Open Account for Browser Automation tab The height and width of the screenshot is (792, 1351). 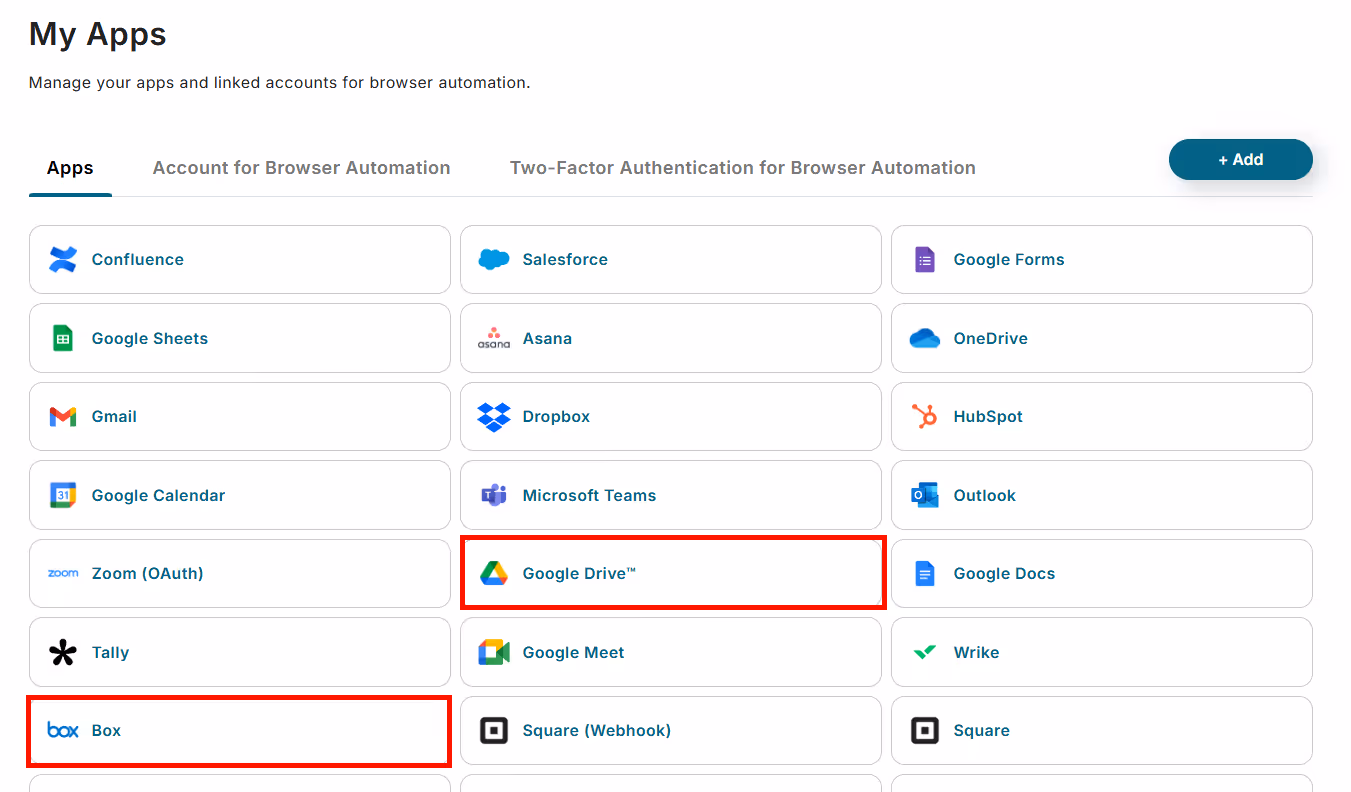tap(301, 168)
